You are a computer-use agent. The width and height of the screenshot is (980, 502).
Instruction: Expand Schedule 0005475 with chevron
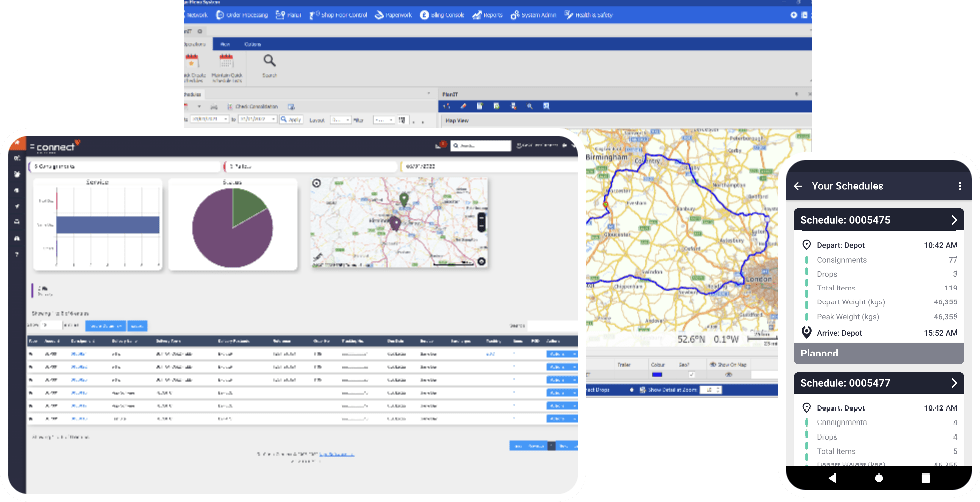tap(954, 220)
